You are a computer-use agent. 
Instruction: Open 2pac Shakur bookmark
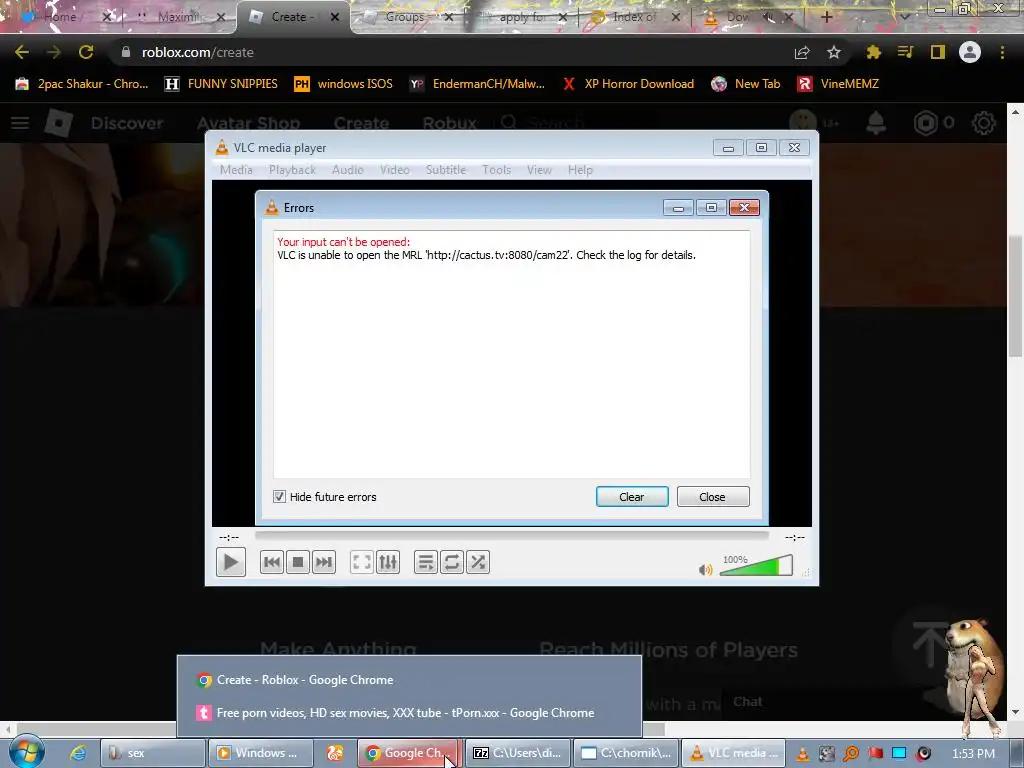tap(82, 84)
